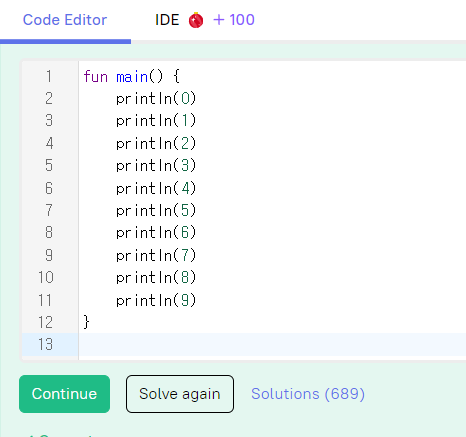The image size is (466, 437).
Task: Click line number 7 in gutter
Action: (49, 210)
